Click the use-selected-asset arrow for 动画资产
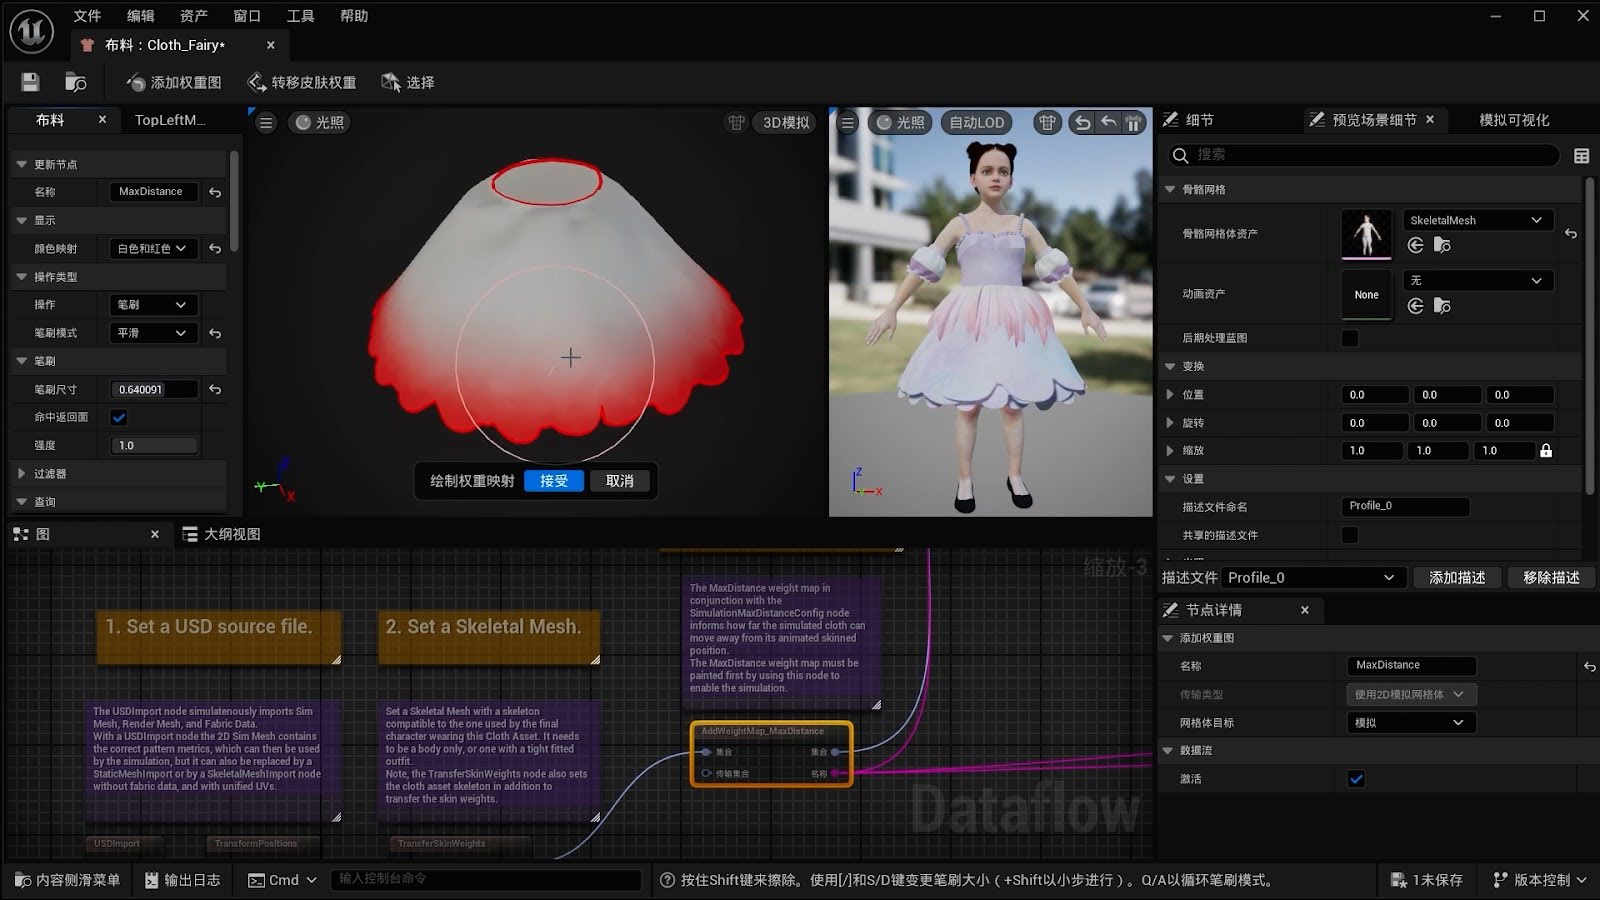 pos(1415,306)
